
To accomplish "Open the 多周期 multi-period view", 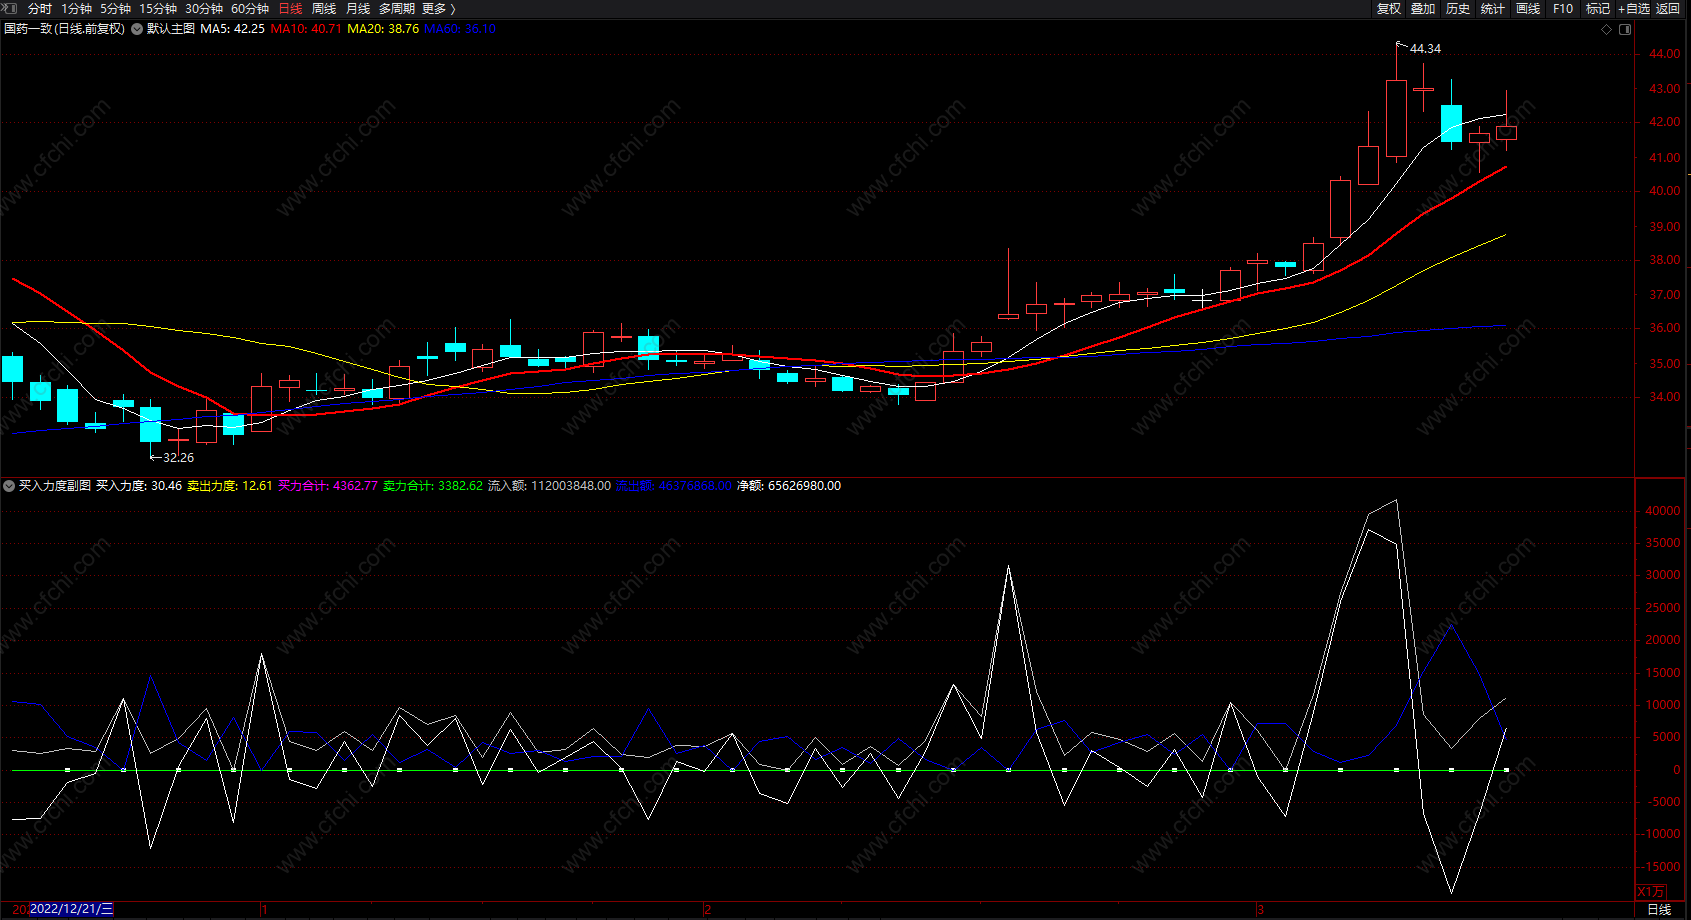I will click(x=397, y=8).
